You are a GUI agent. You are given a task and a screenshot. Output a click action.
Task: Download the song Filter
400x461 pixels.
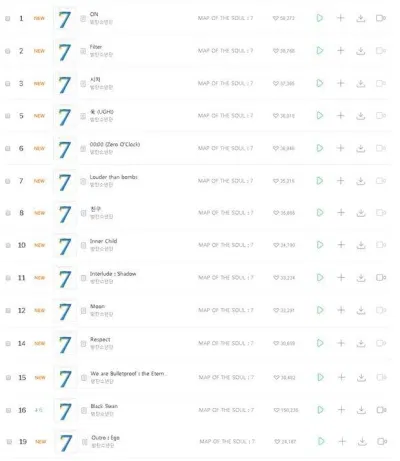click(361, 51)
